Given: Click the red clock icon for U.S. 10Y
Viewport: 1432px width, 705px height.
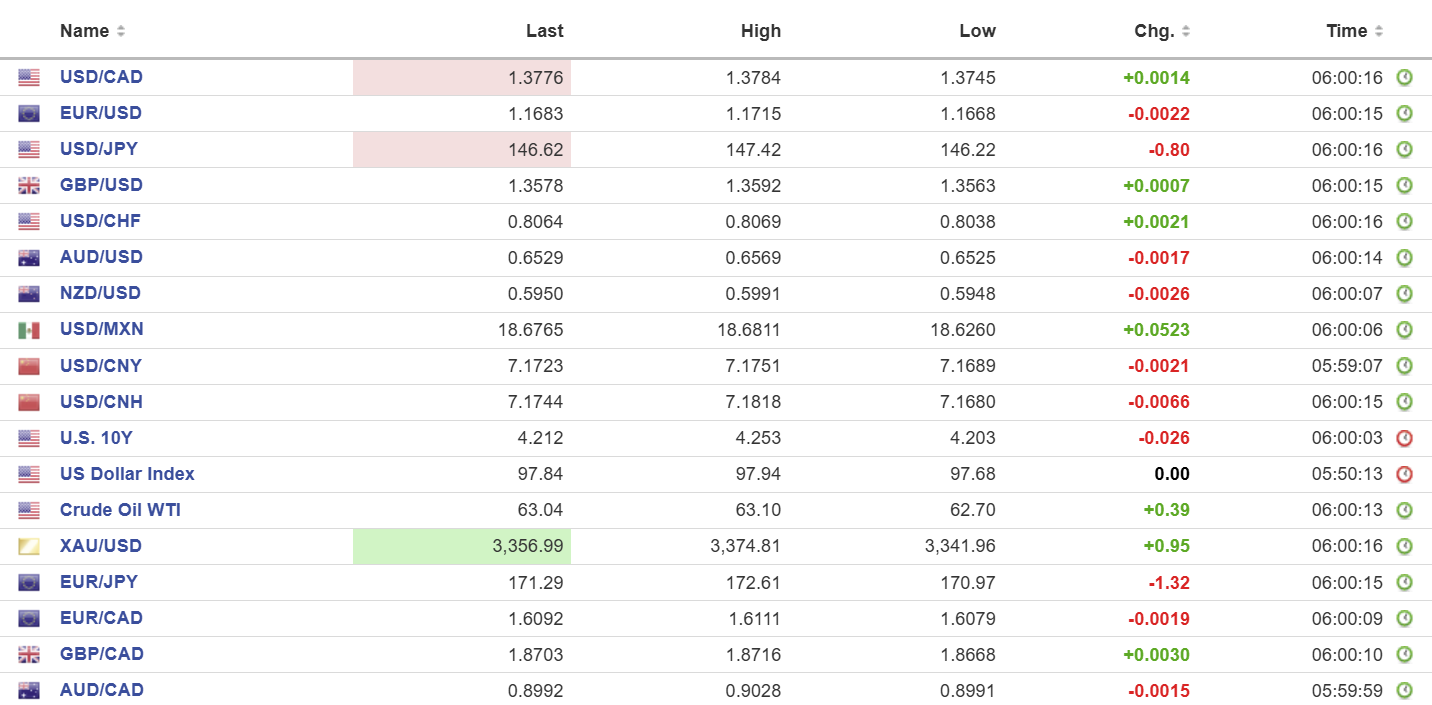Looking at the screenshot, I should 1404,438.
